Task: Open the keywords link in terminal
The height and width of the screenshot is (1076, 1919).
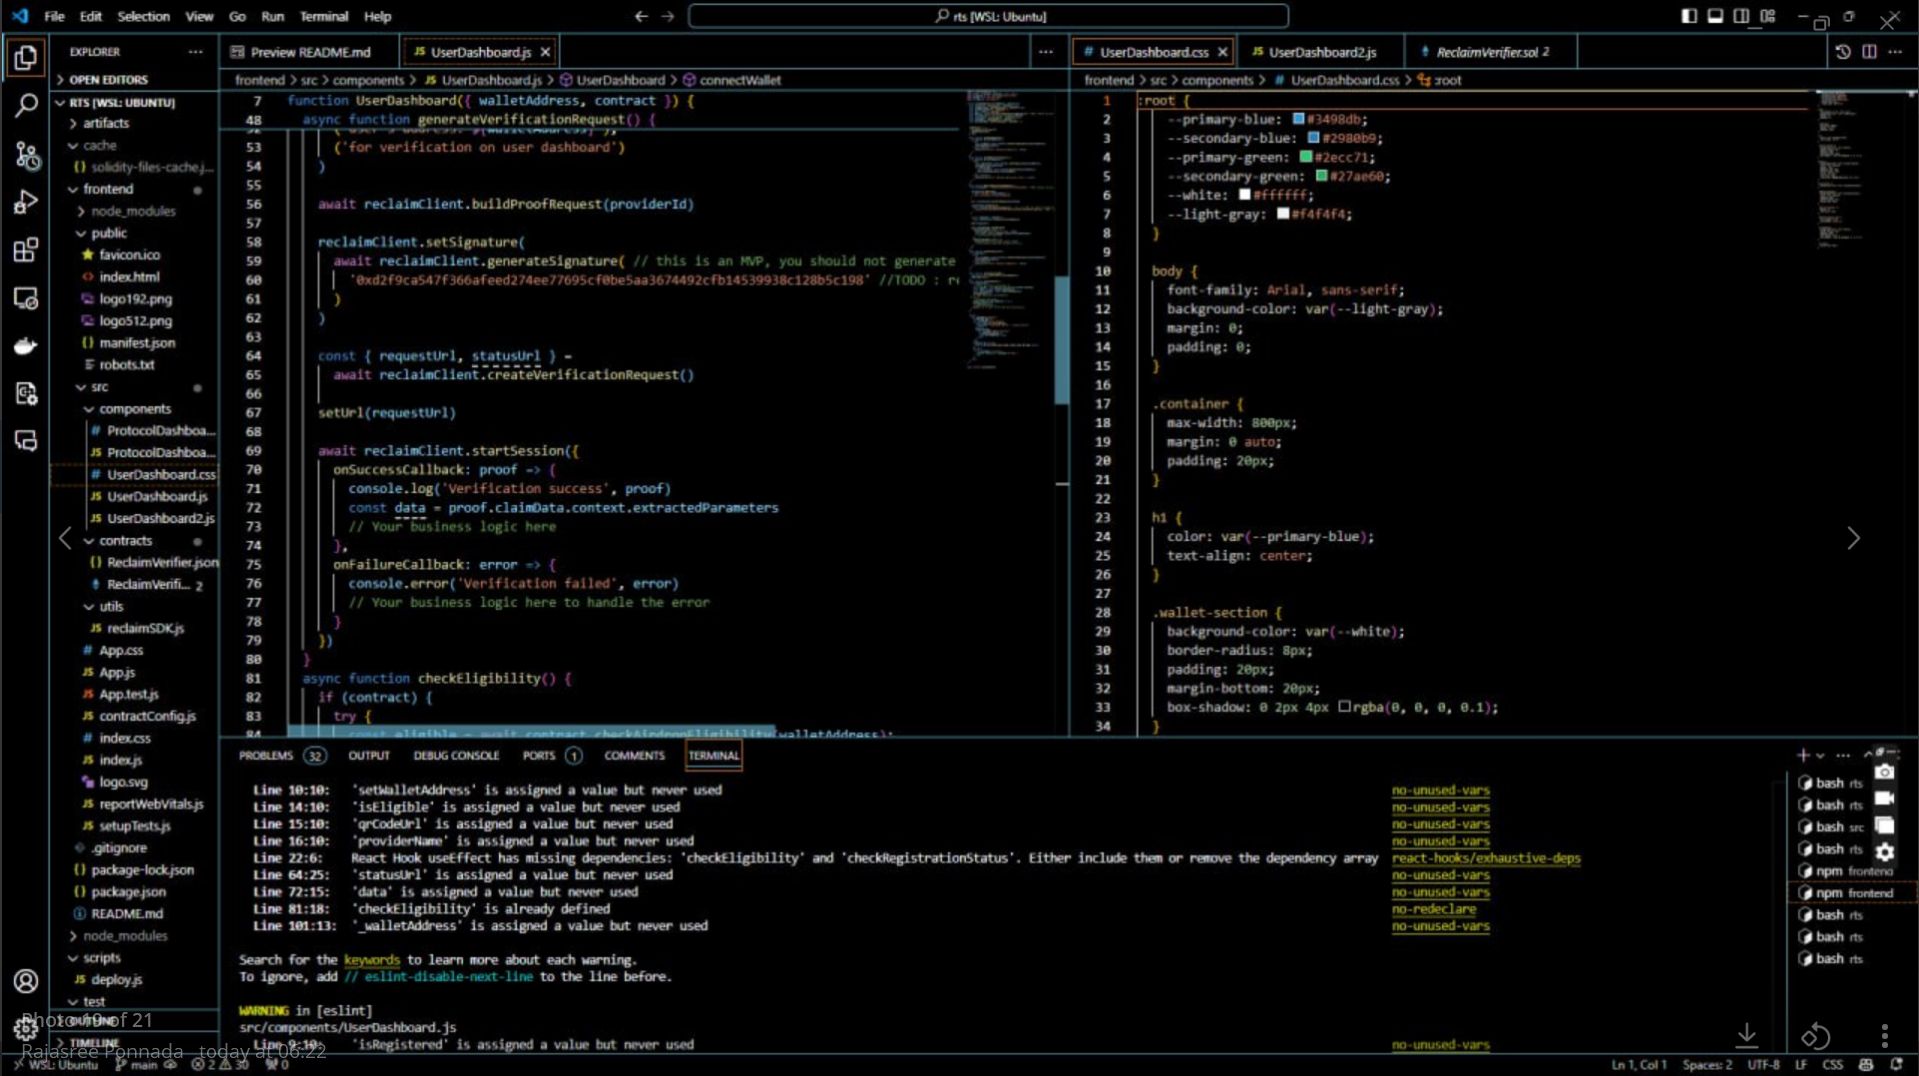Action: (371, 960)
